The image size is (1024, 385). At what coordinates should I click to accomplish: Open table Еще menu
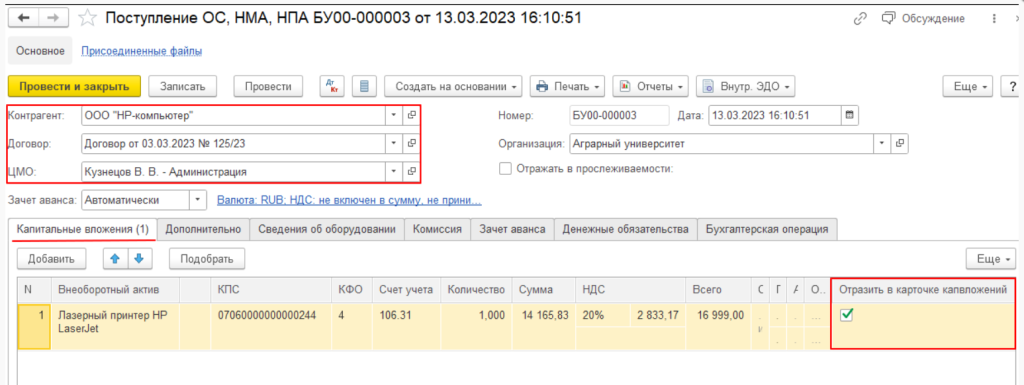click(x=991, y=258)
